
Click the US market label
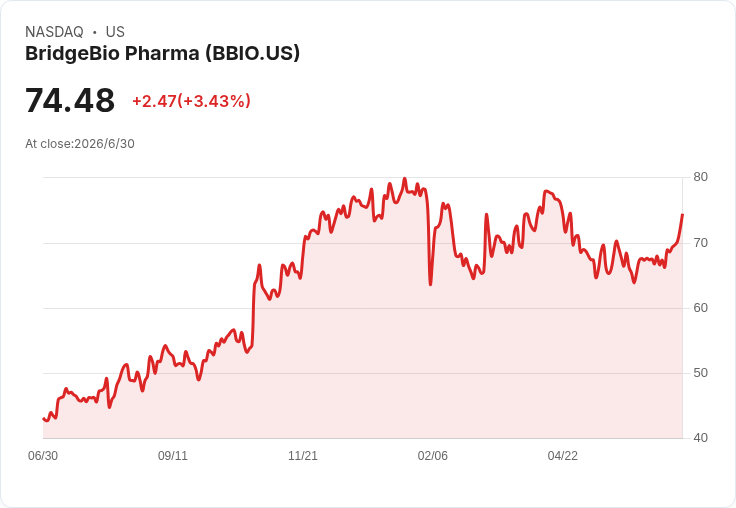[115, 32]
